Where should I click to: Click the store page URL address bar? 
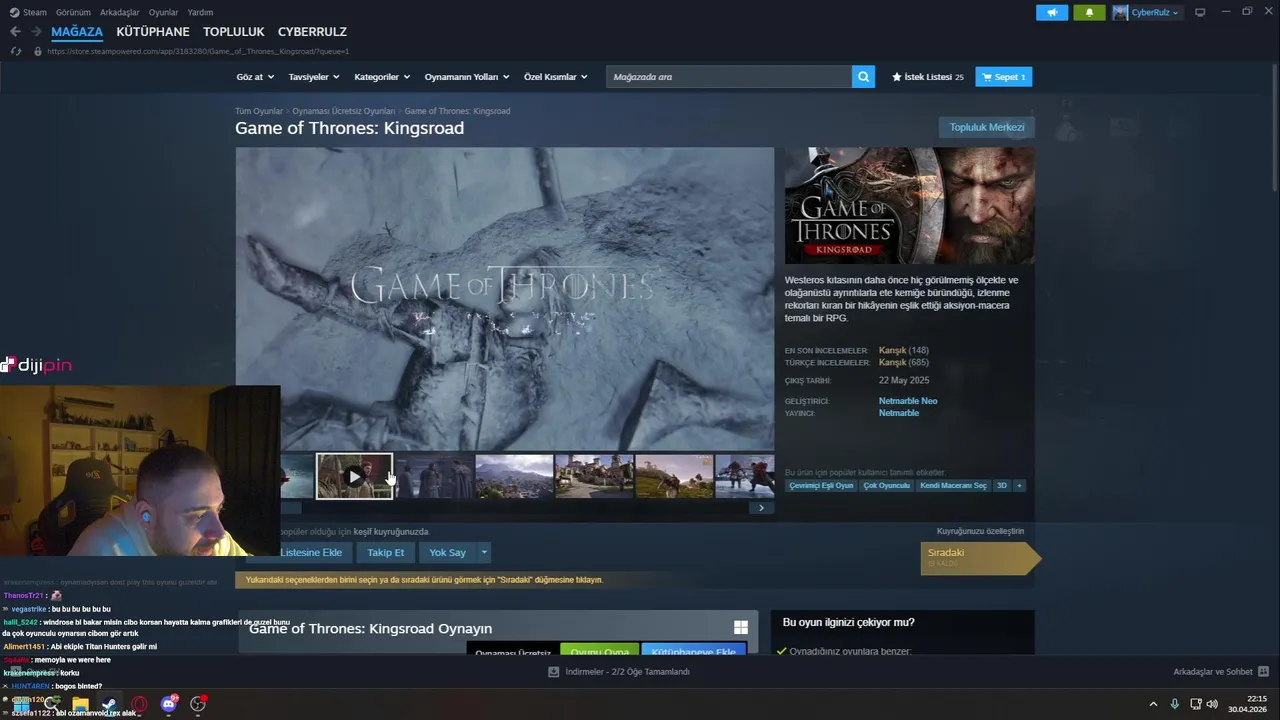click(x=198, y=51)
